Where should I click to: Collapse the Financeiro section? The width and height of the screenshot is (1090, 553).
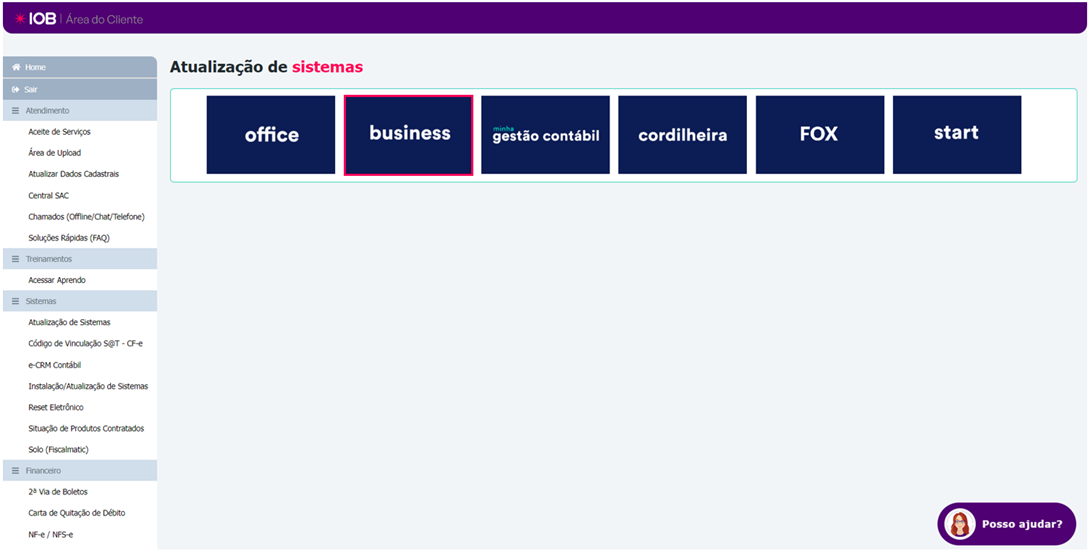pos(43,470)
